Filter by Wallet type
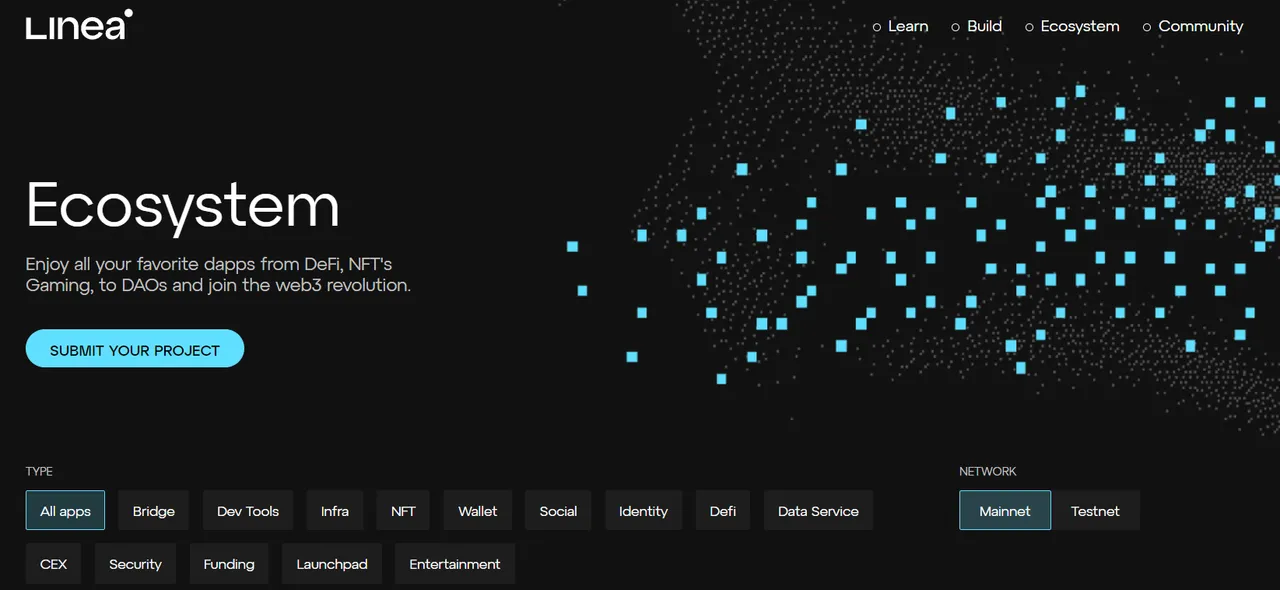Image resolution: width=1280 pixels, height=590 pixels. (478, 510)
